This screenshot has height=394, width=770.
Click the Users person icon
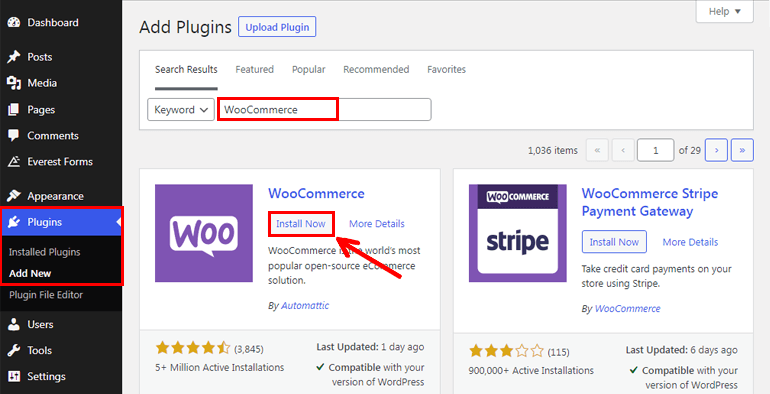point(14,324)
